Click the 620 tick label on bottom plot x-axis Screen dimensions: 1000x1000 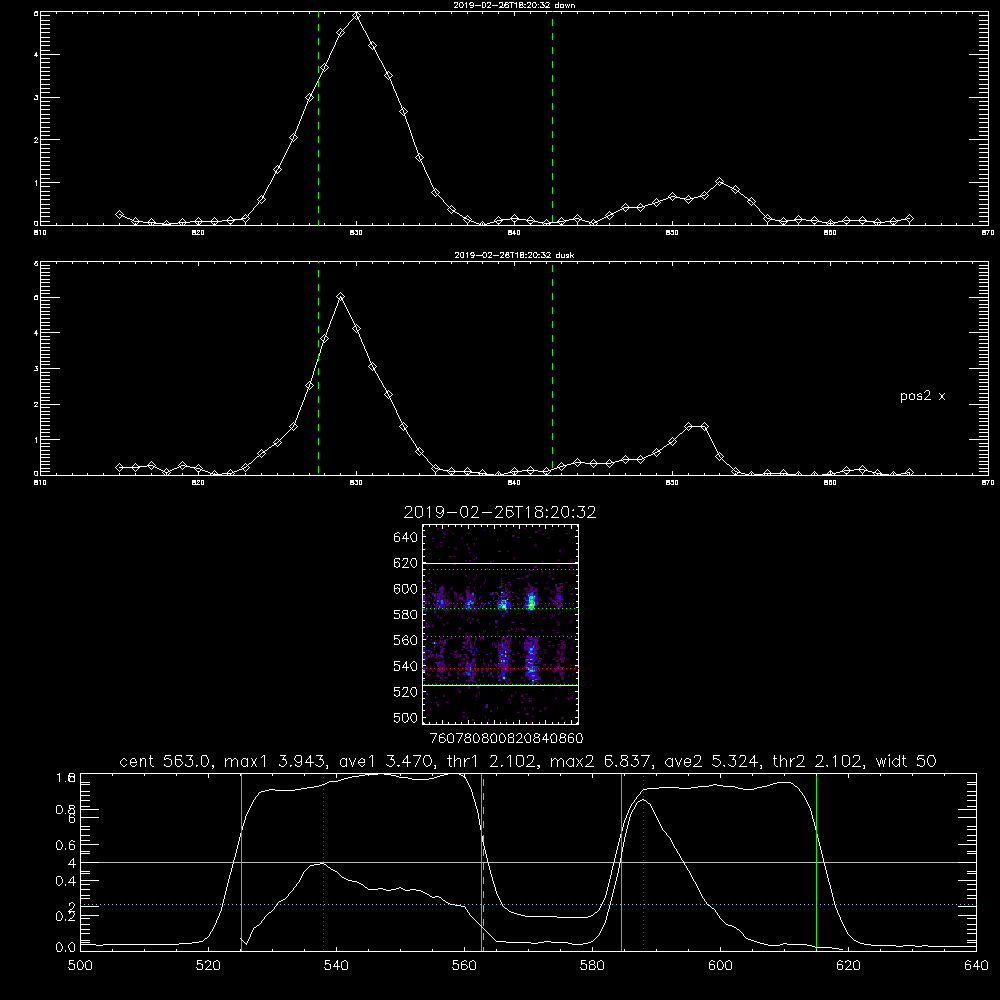(x=848, y=966)
